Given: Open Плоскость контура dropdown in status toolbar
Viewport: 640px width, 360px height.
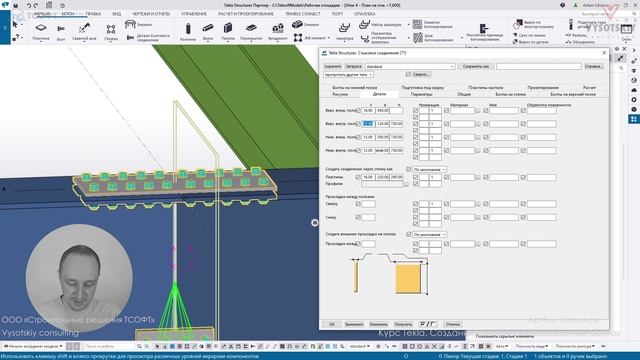Looking at the screenshot, I should point(576,346).
